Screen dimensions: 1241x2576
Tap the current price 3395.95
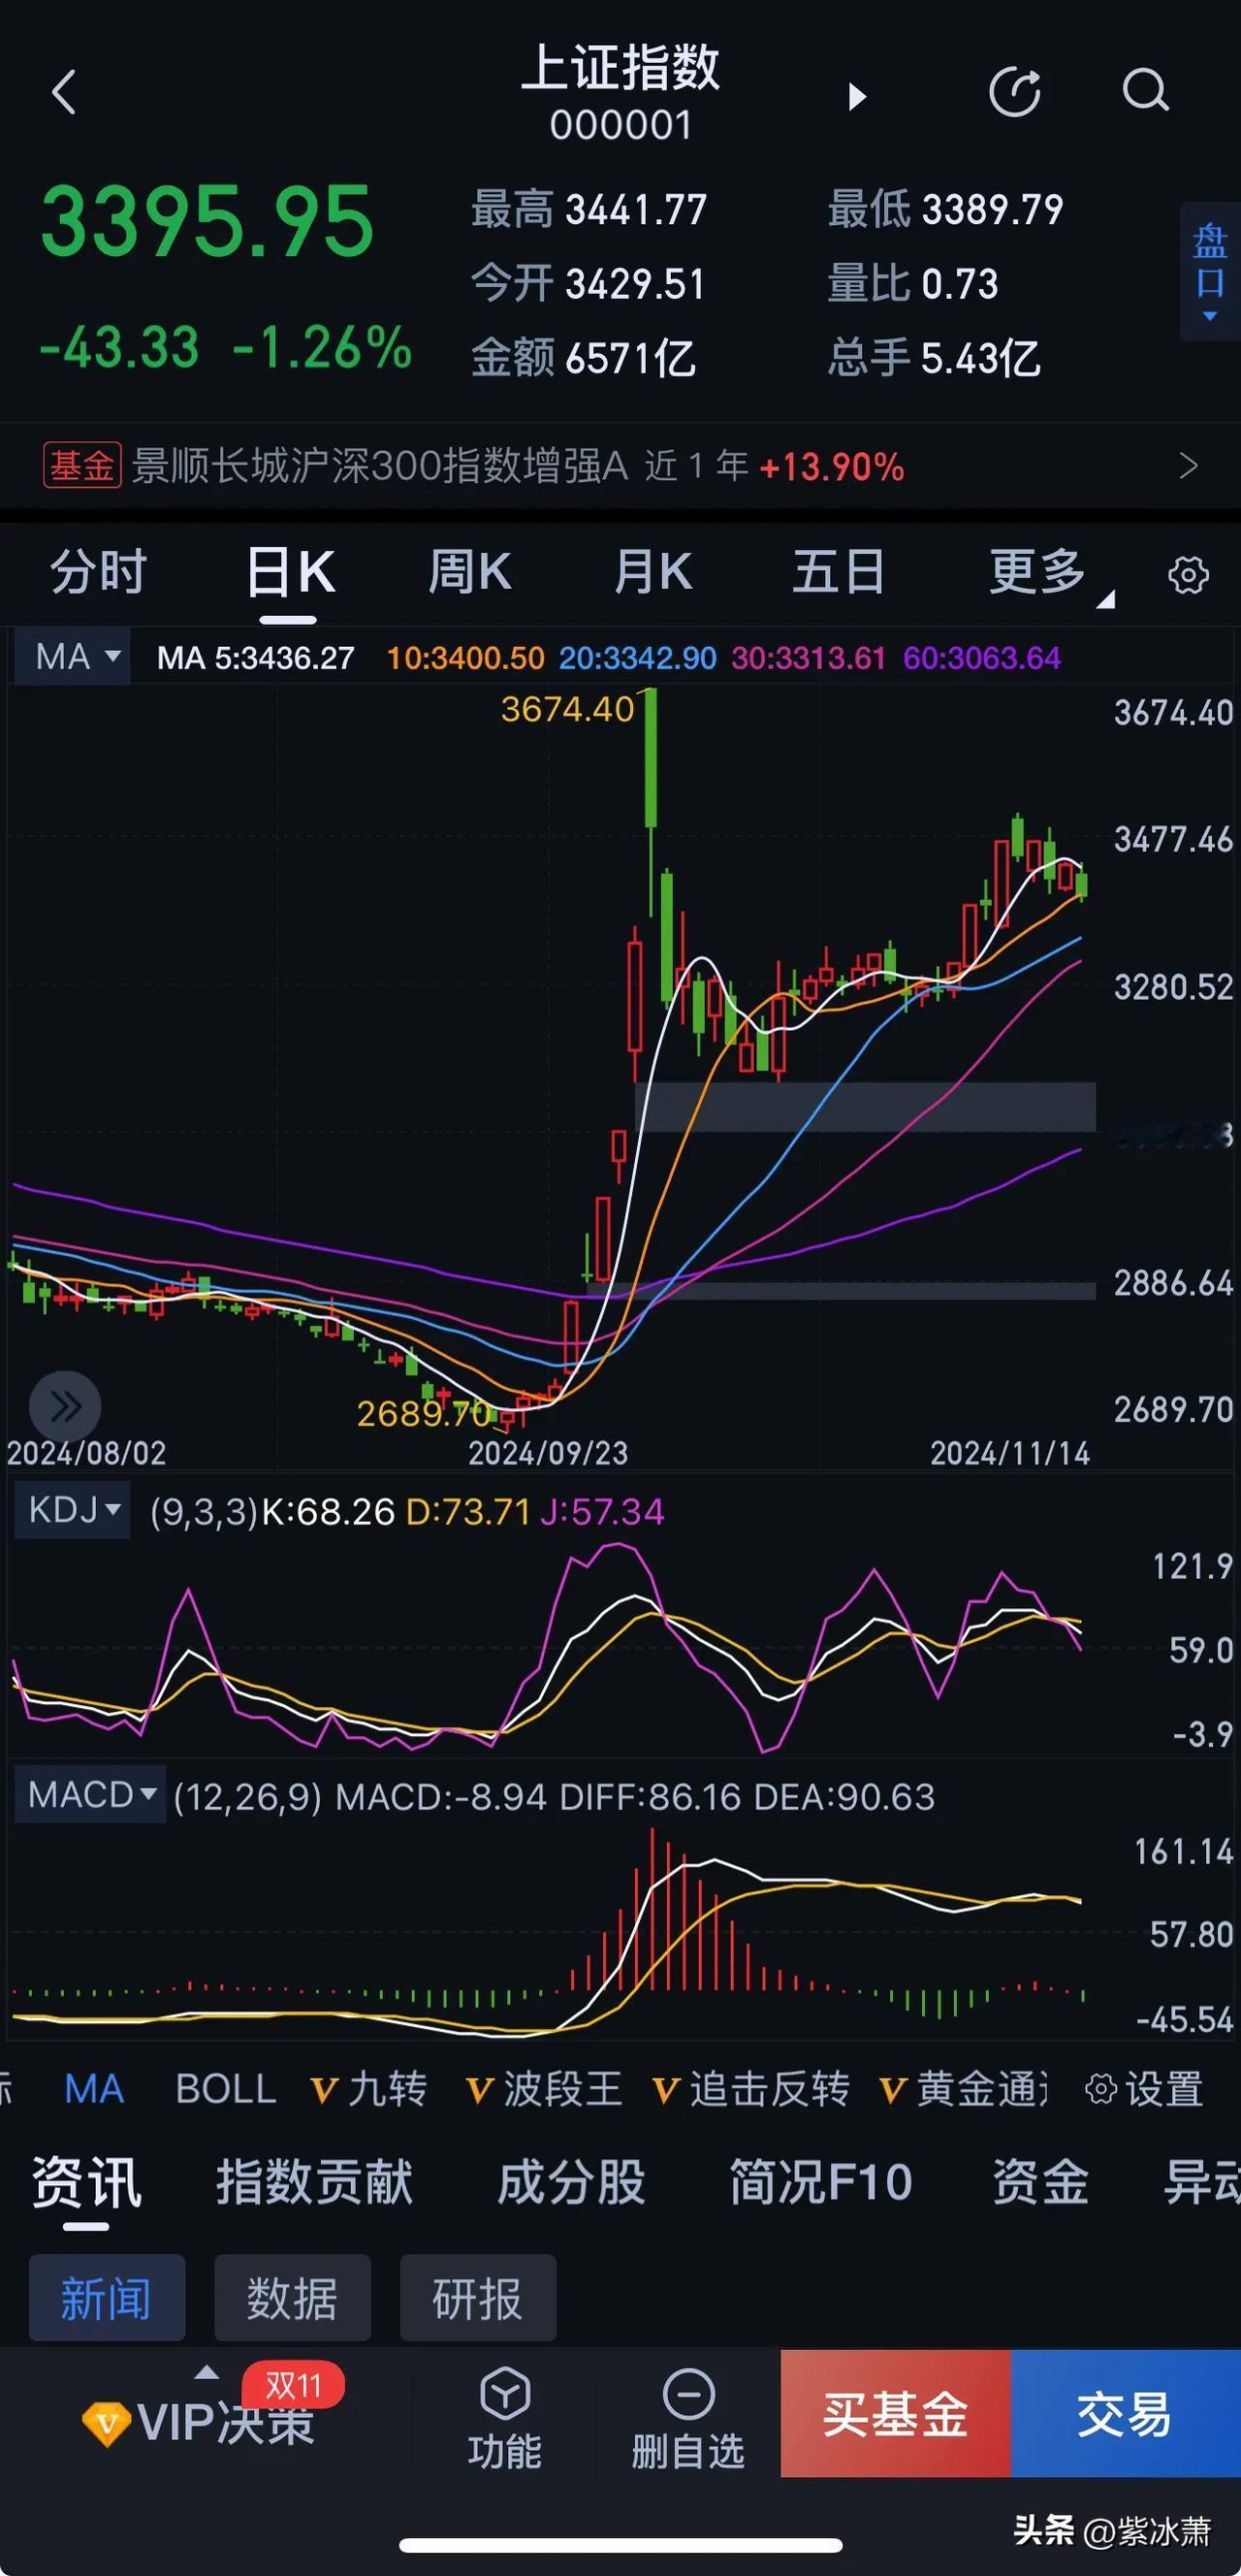207,221
